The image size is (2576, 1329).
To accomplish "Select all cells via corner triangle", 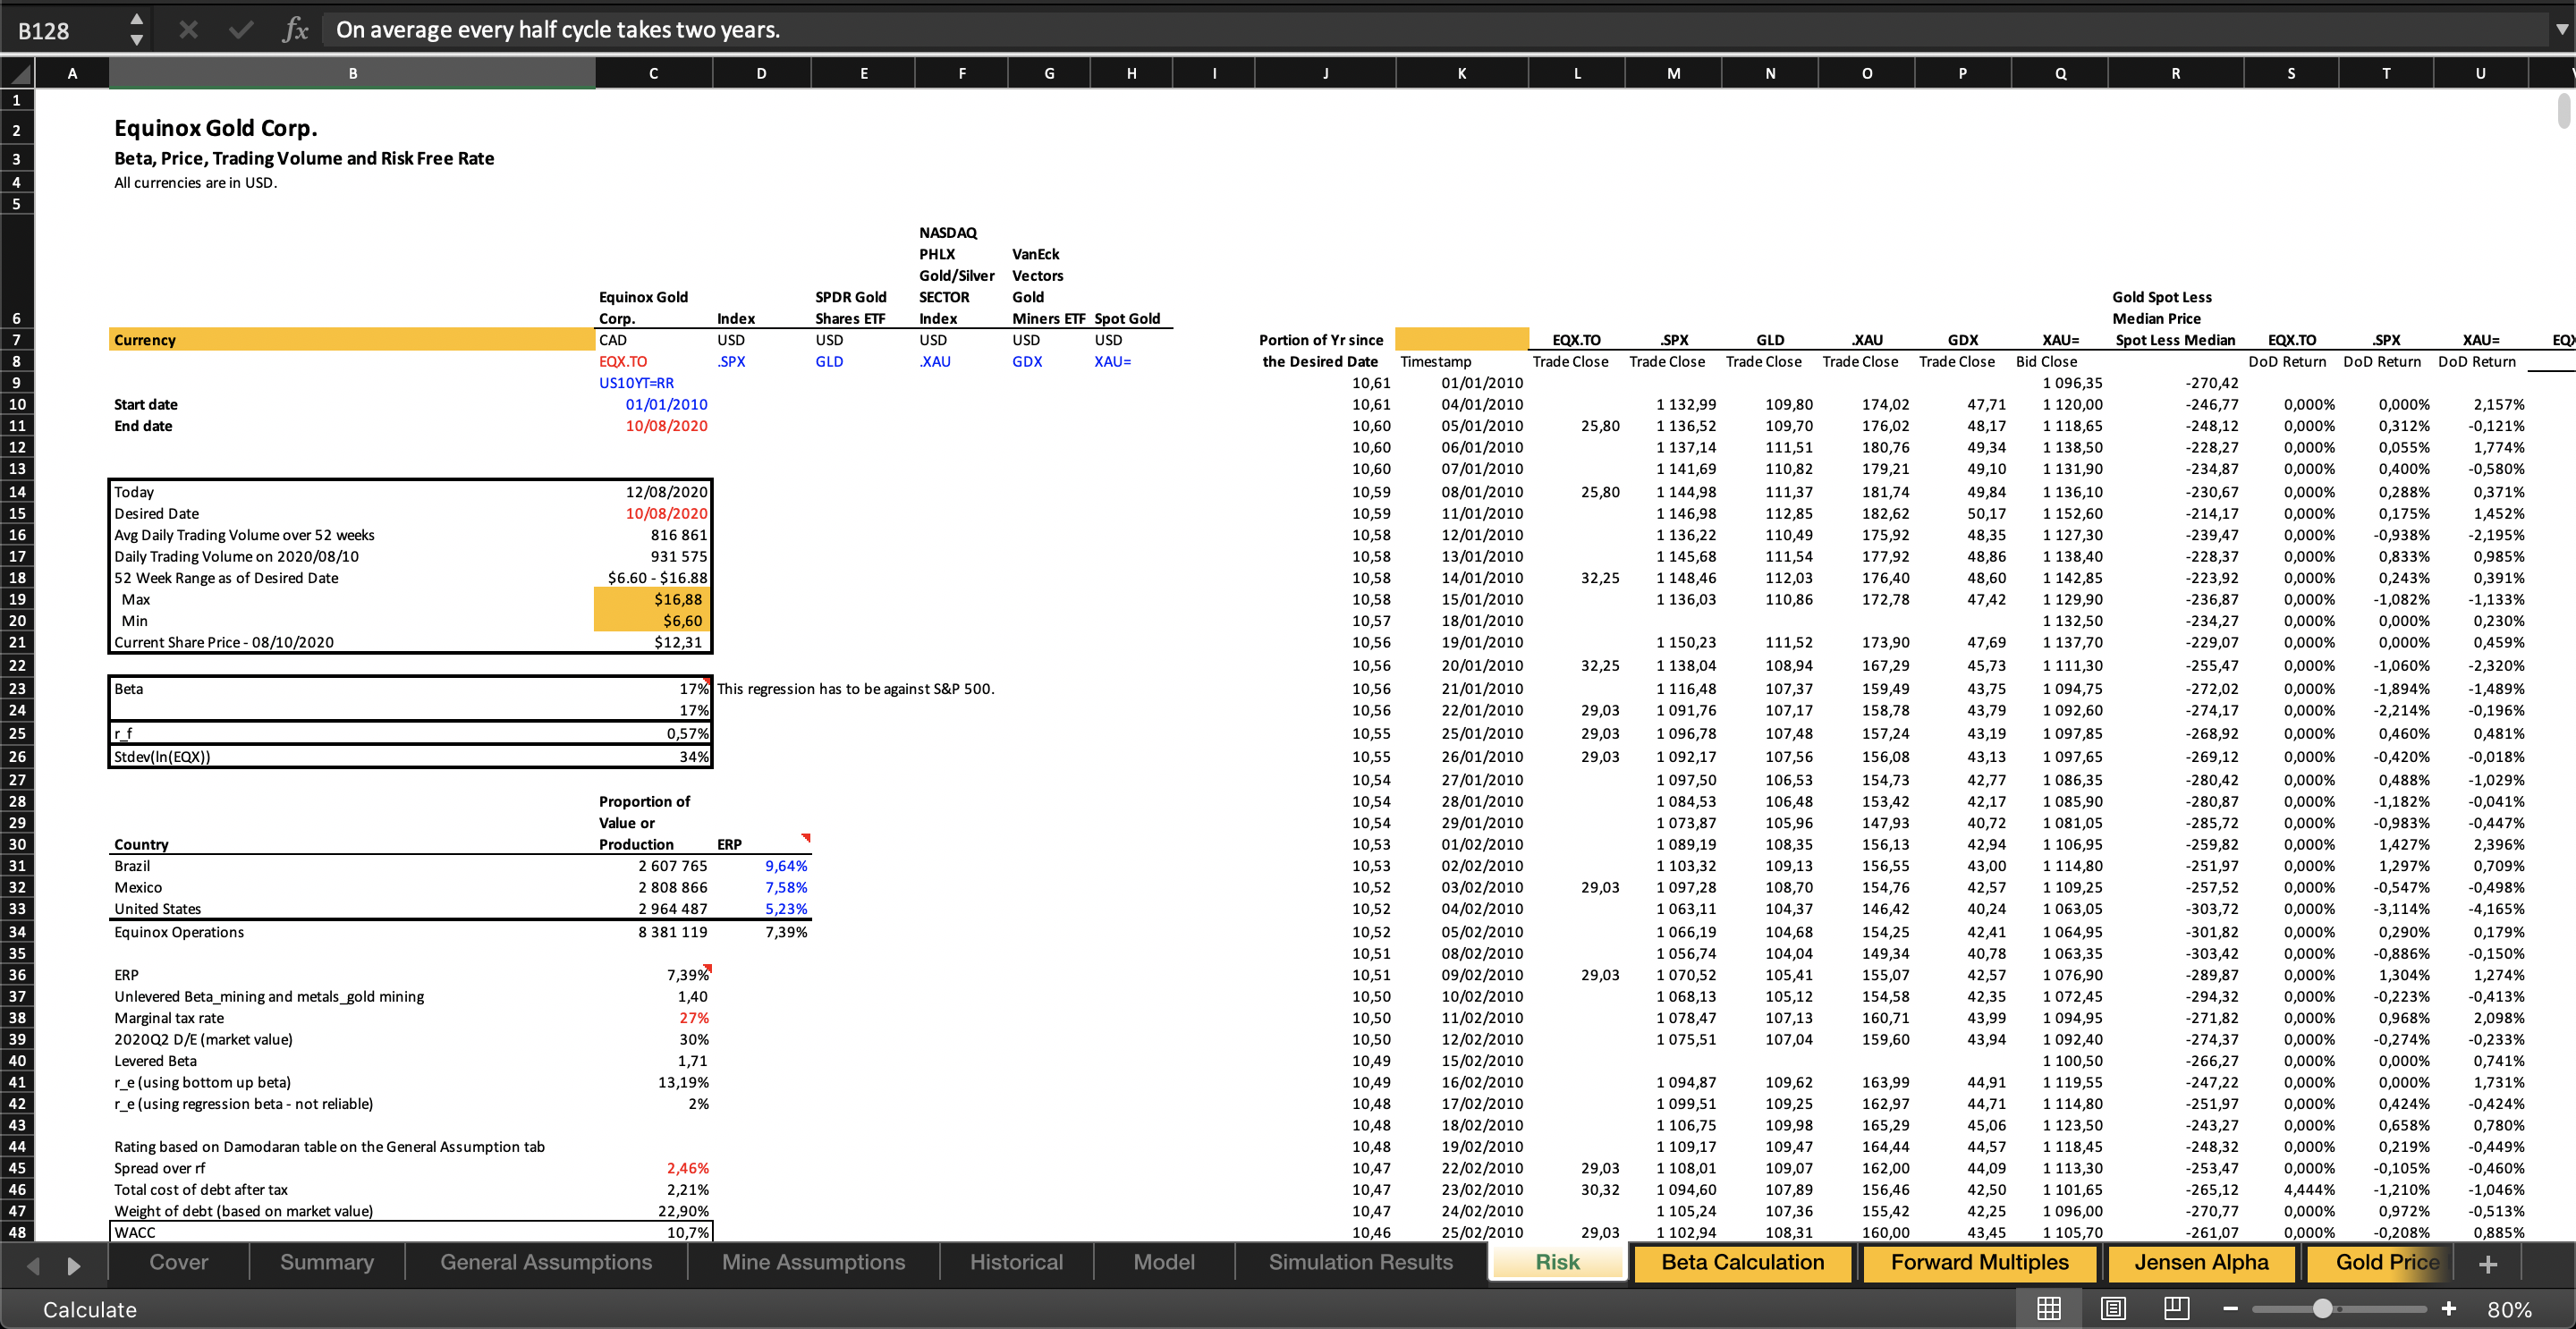I will 18,73.
